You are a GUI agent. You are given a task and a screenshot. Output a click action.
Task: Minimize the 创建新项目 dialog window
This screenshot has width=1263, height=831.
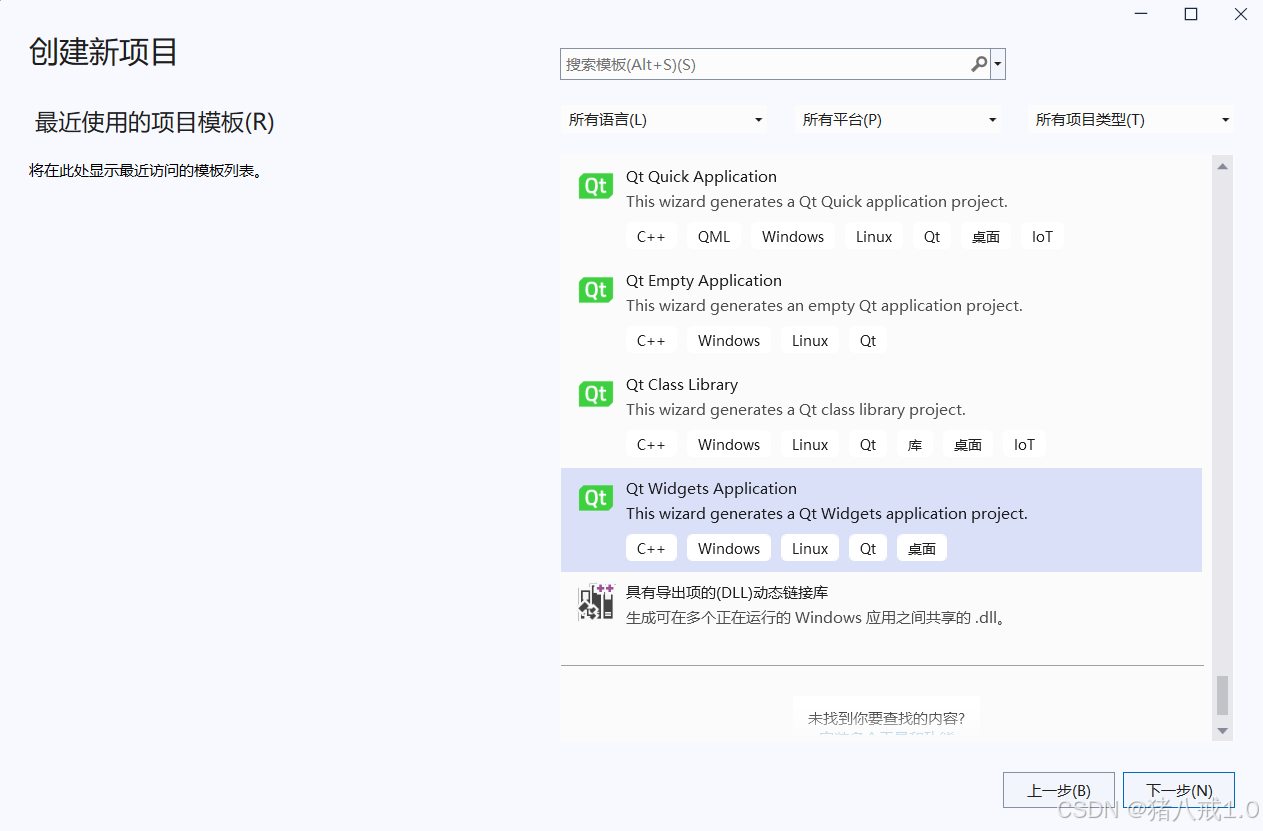(x=1141, y=14)
